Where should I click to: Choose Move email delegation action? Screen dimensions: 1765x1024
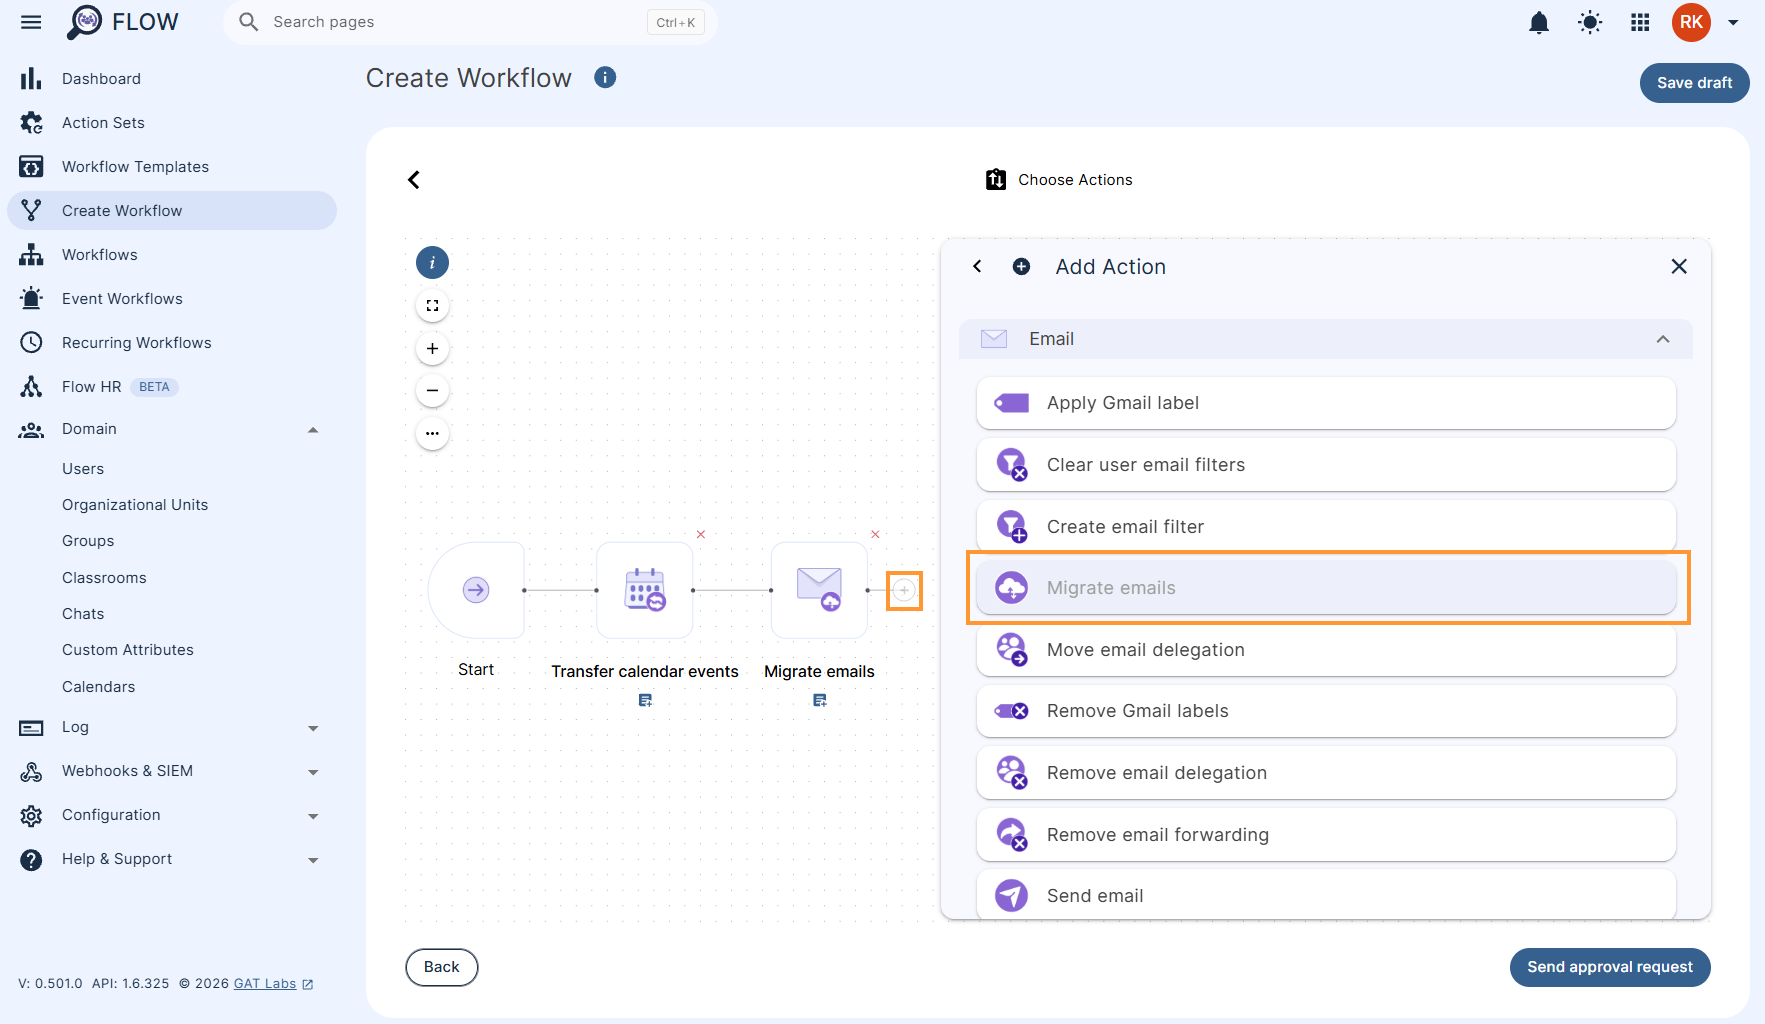click(1326, 650)
